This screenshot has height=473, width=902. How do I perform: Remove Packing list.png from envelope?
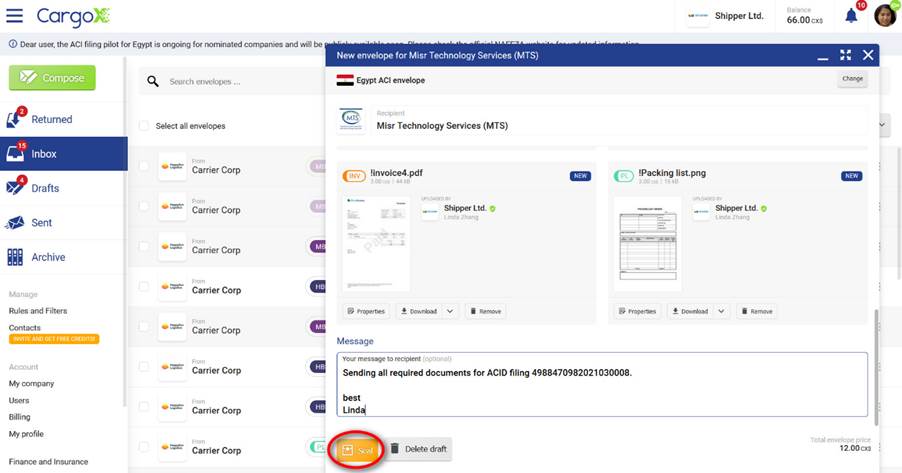[x=756, y=311]
